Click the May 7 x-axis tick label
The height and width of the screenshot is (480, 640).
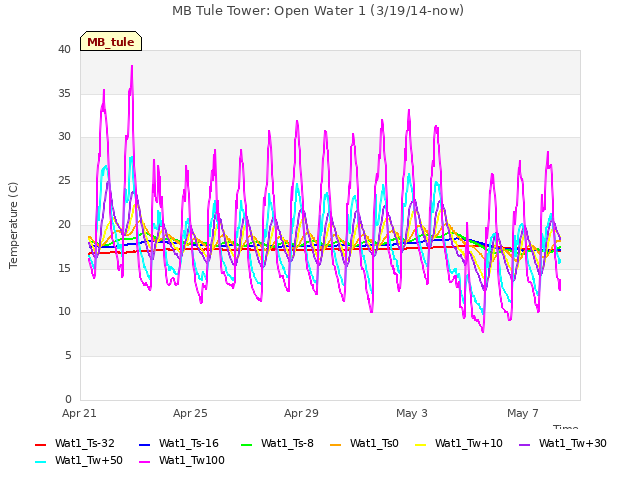coord(523,413)
